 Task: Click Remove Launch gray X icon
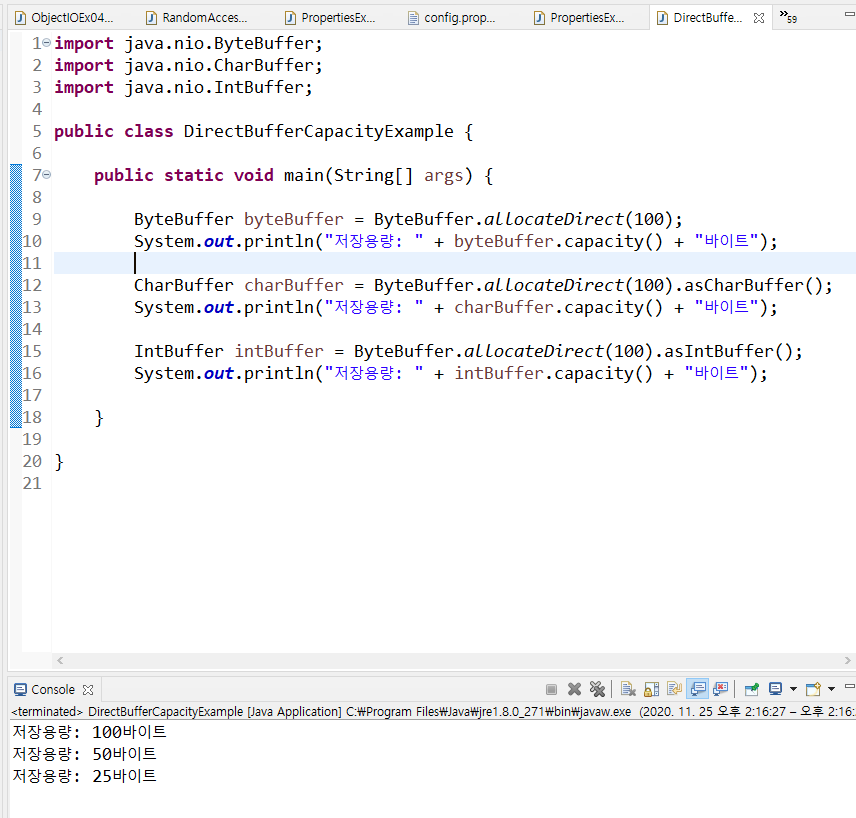click(574, 690)
